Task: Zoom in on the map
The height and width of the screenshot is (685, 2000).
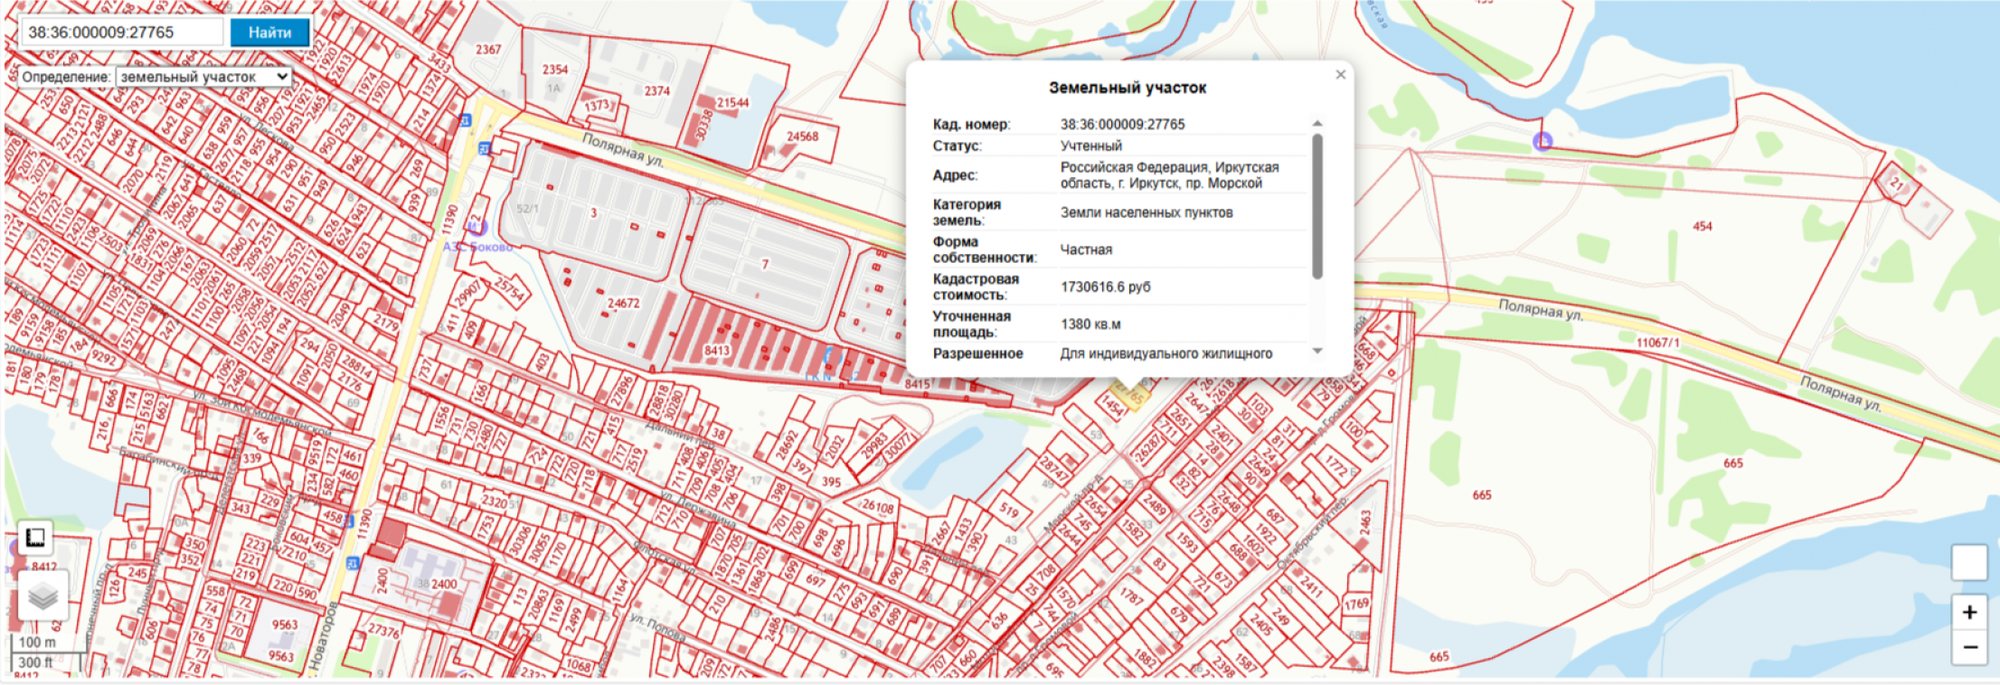Action: pyautogui.click(x=1969, y=612)
